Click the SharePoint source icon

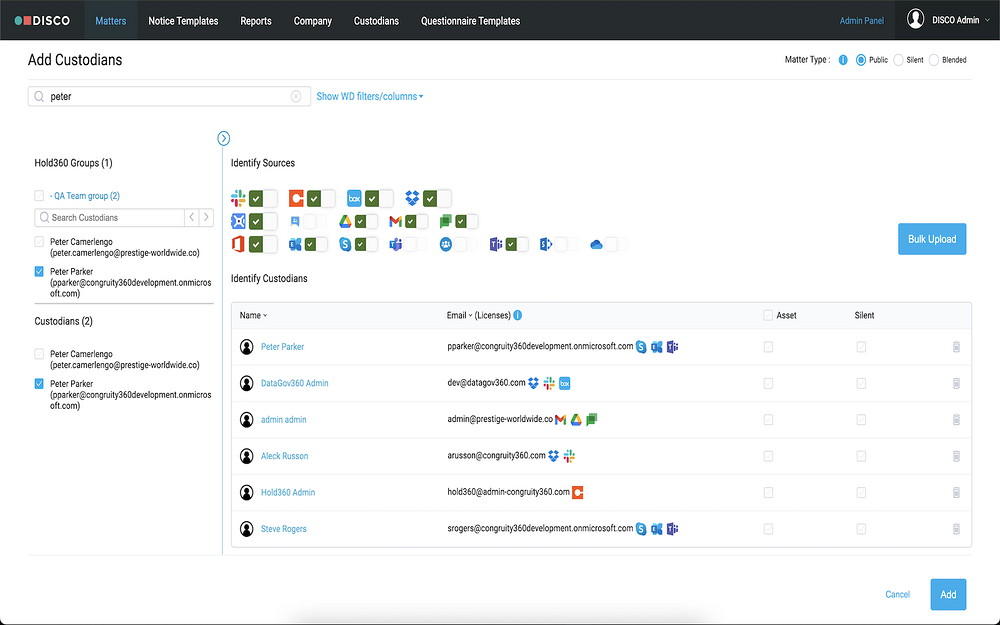pos(546,244)
